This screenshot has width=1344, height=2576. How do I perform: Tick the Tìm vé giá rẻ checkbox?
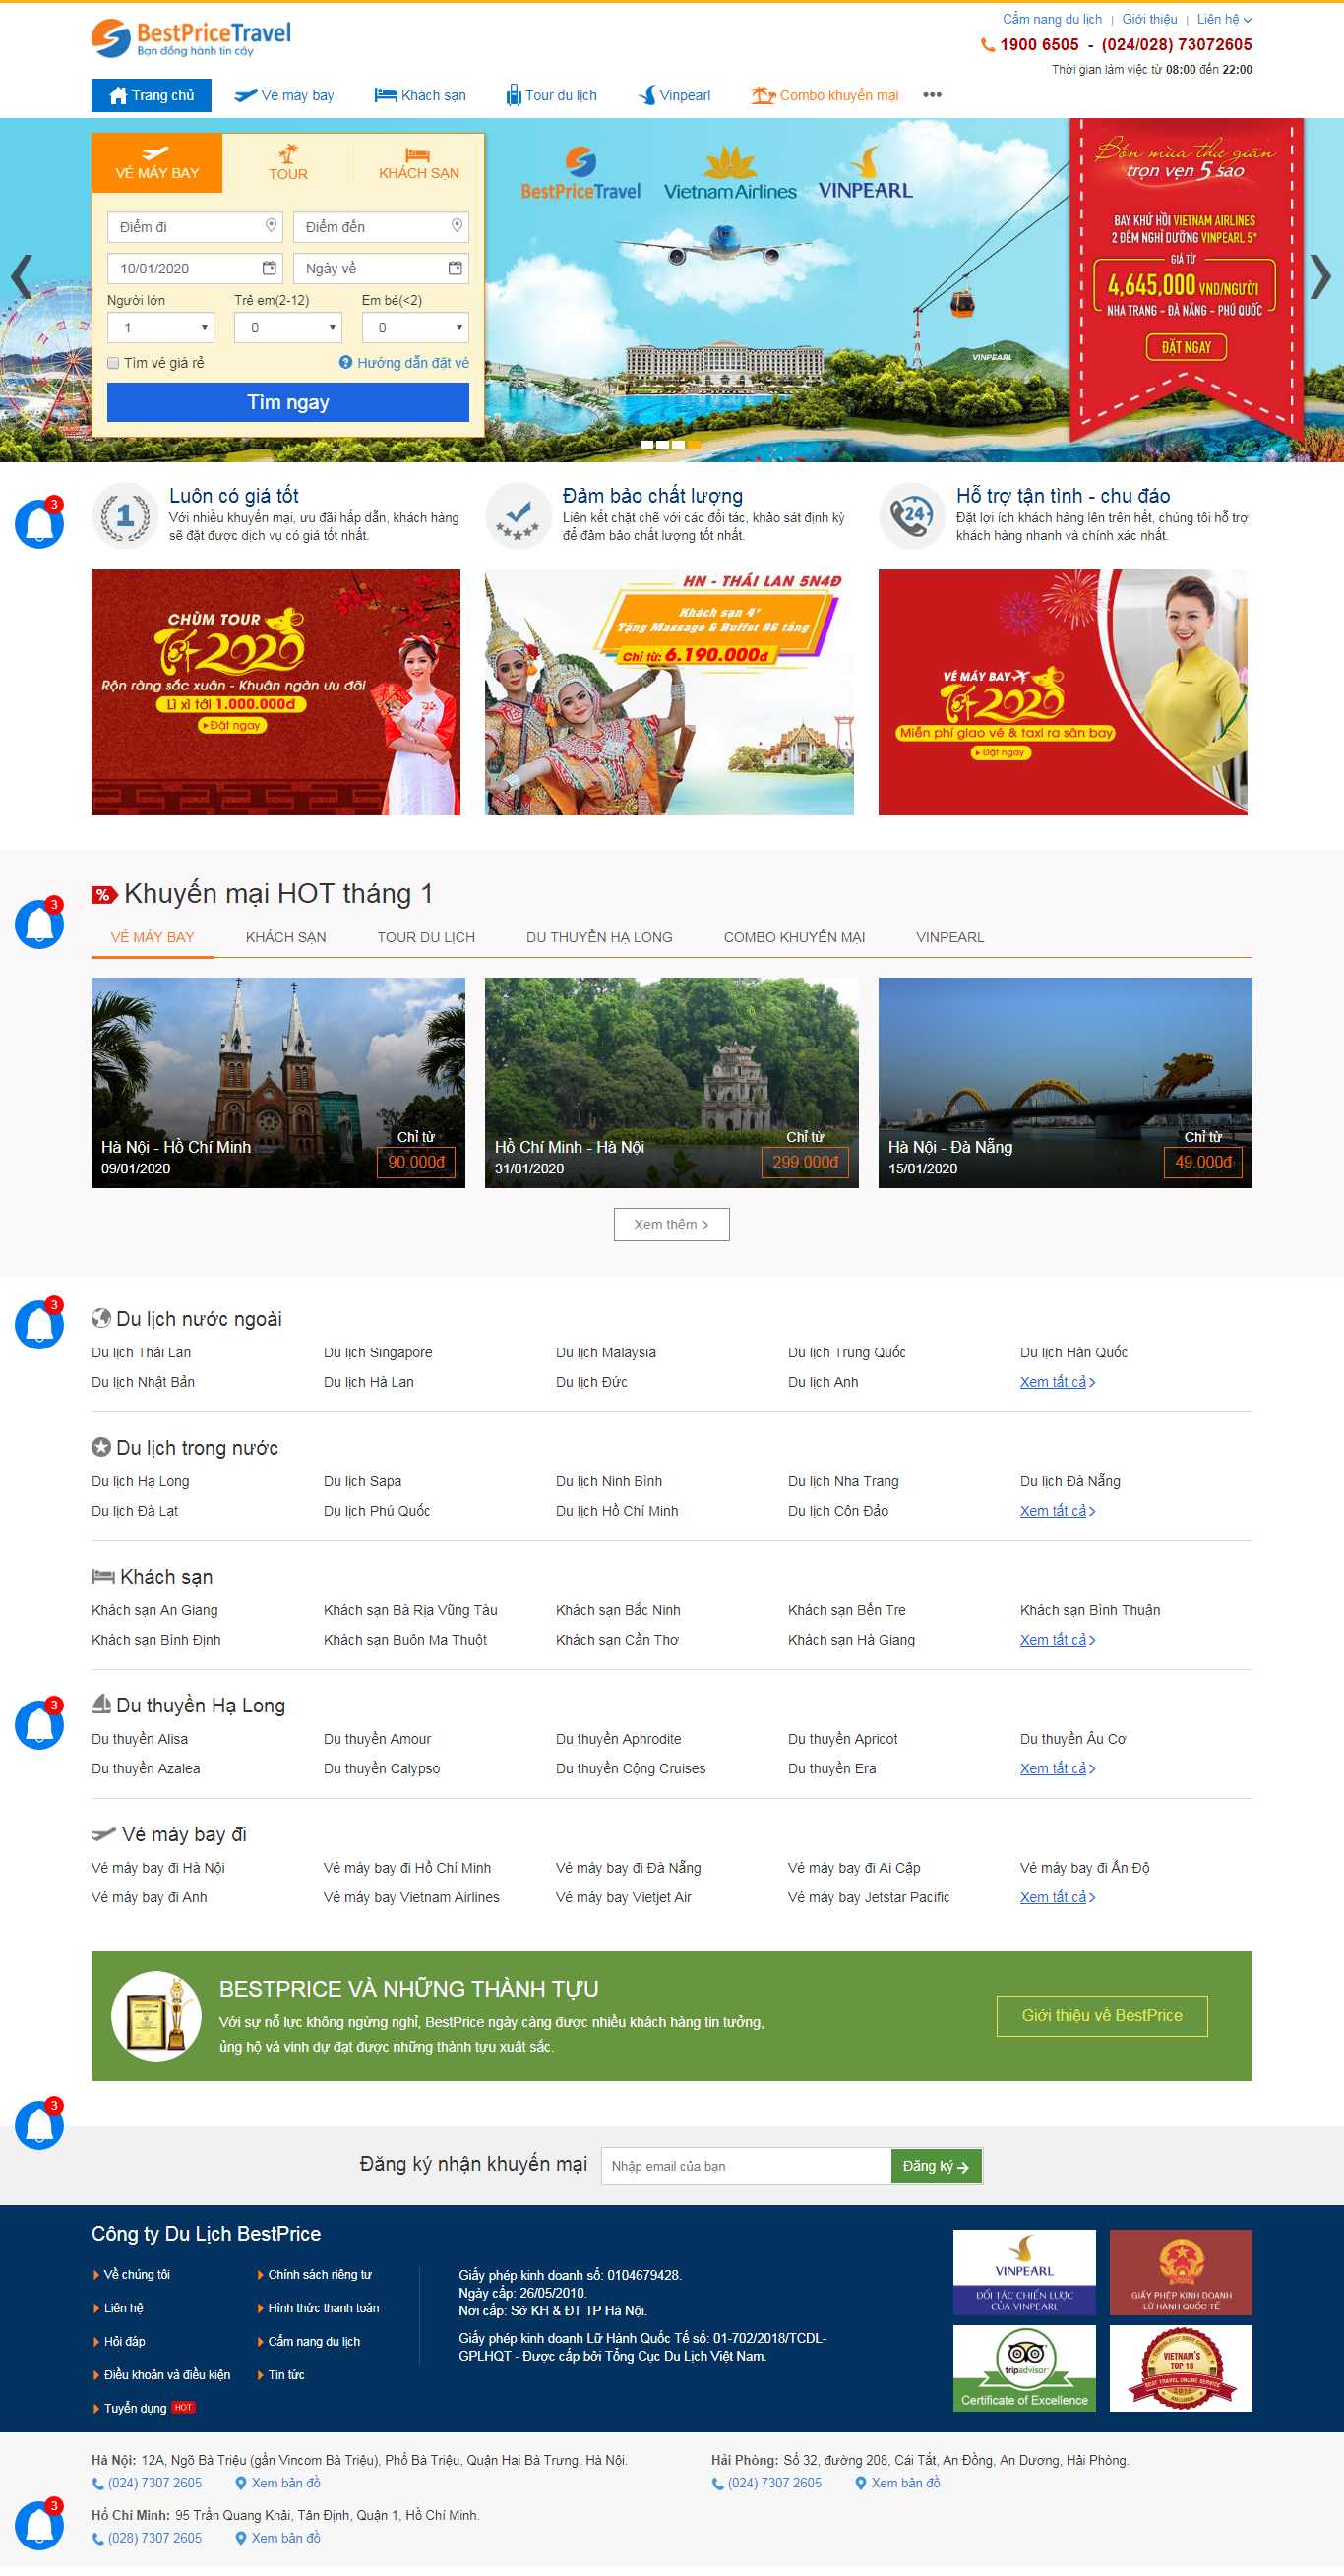113,363
